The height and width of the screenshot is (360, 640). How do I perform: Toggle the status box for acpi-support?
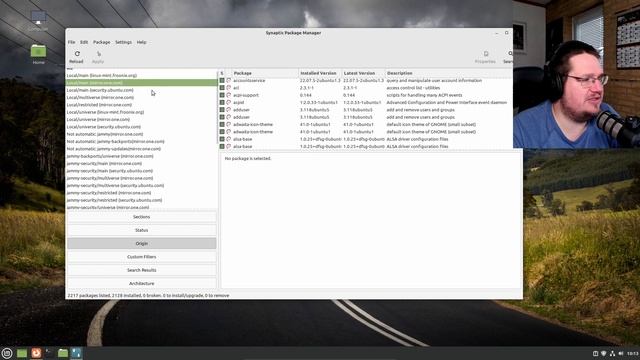pyautogui.click(x=222, y=95)
